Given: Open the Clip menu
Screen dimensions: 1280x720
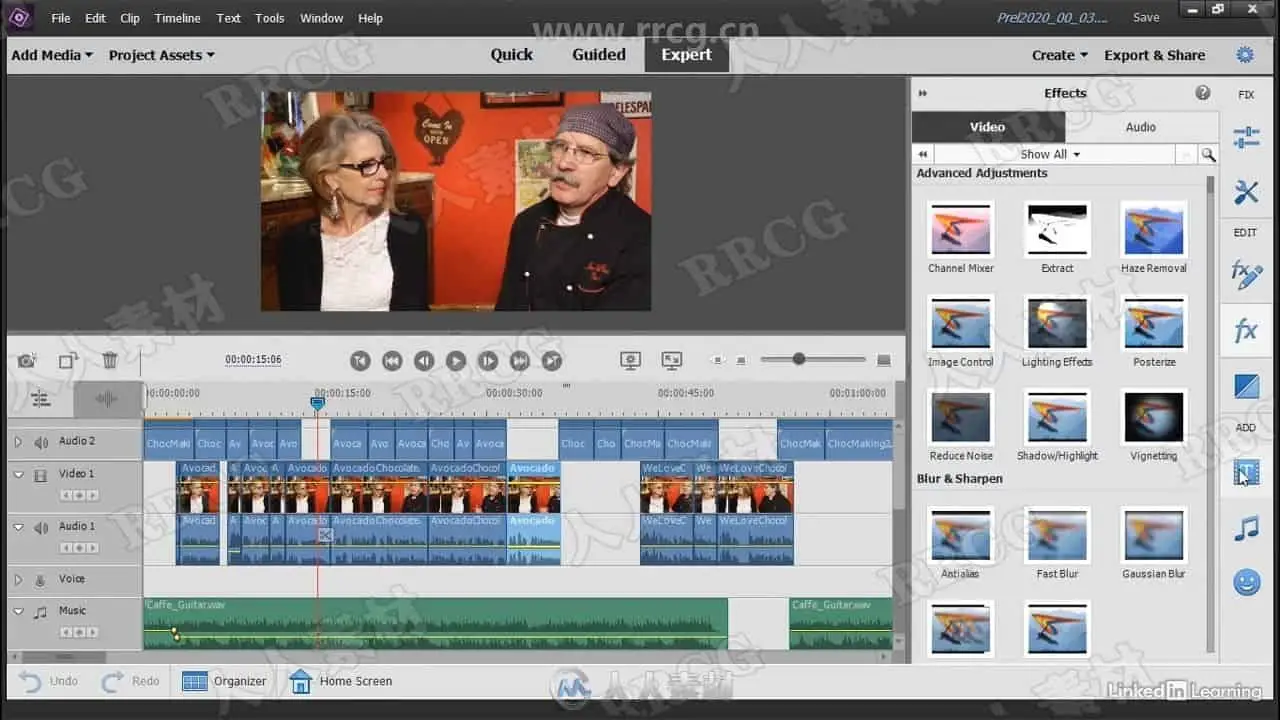Looking at the screenshot, I should click(x=130, y=18).
